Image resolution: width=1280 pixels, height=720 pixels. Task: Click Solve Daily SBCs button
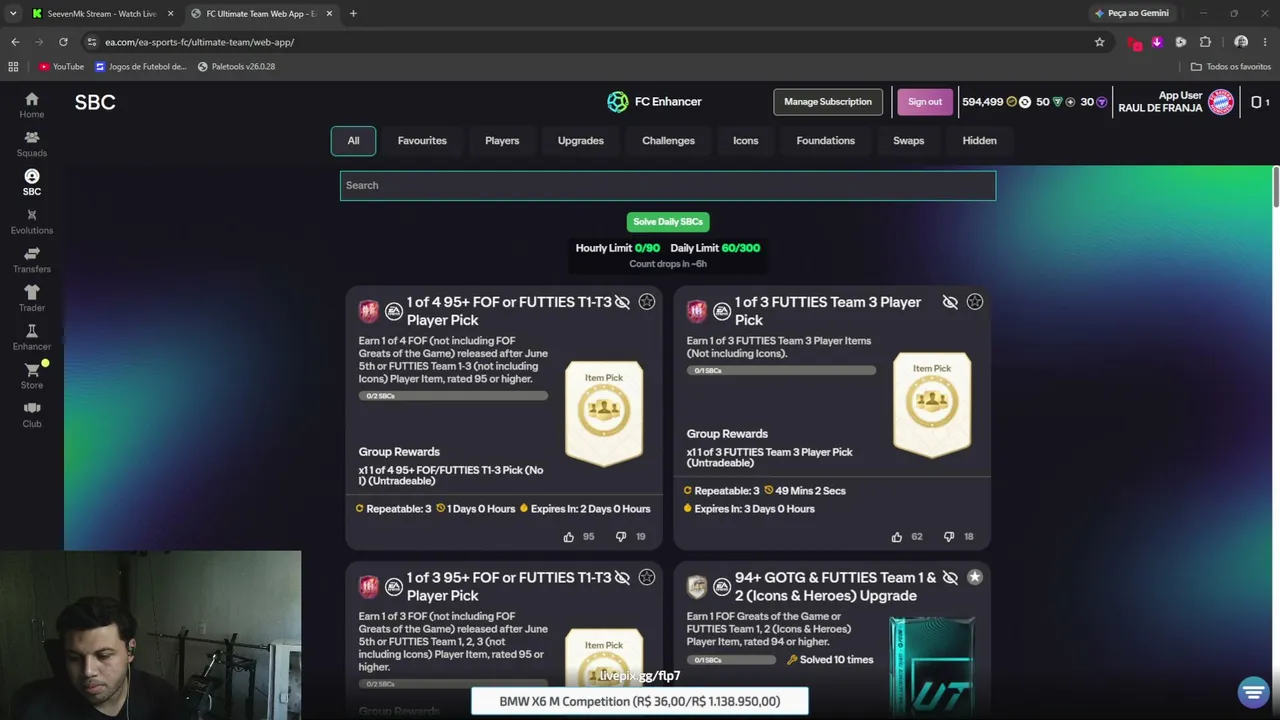(668, 222)
